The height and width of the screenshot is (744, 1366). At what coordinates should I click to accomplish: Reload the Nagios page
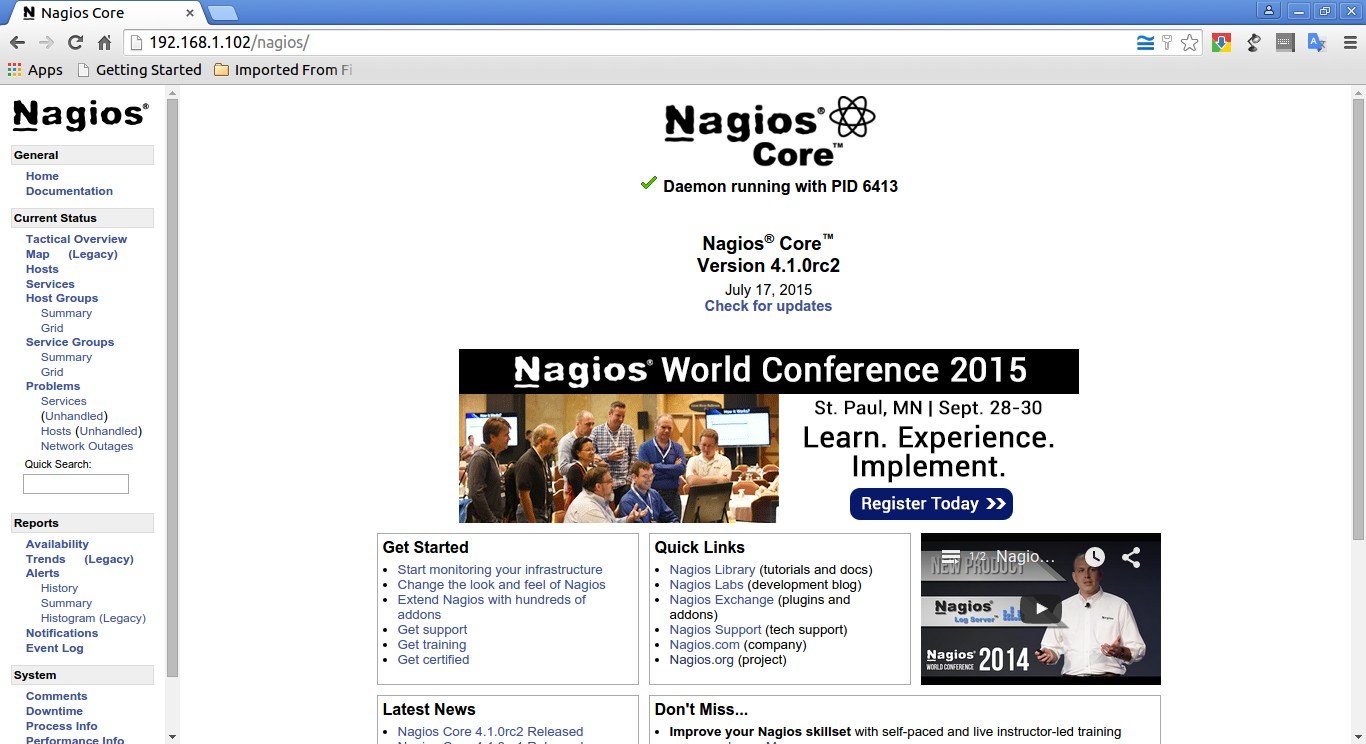(x=75, y=43)
